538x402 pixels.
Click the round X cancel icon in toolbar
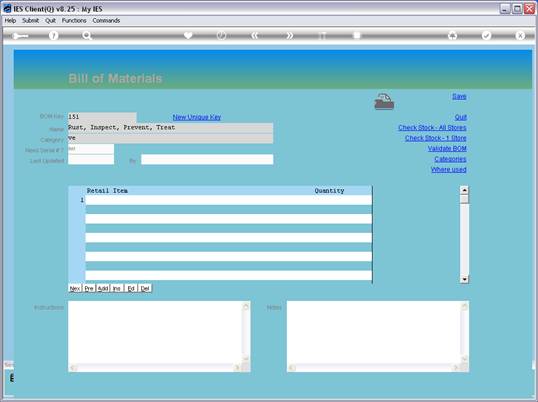click(x=520, y=35)
